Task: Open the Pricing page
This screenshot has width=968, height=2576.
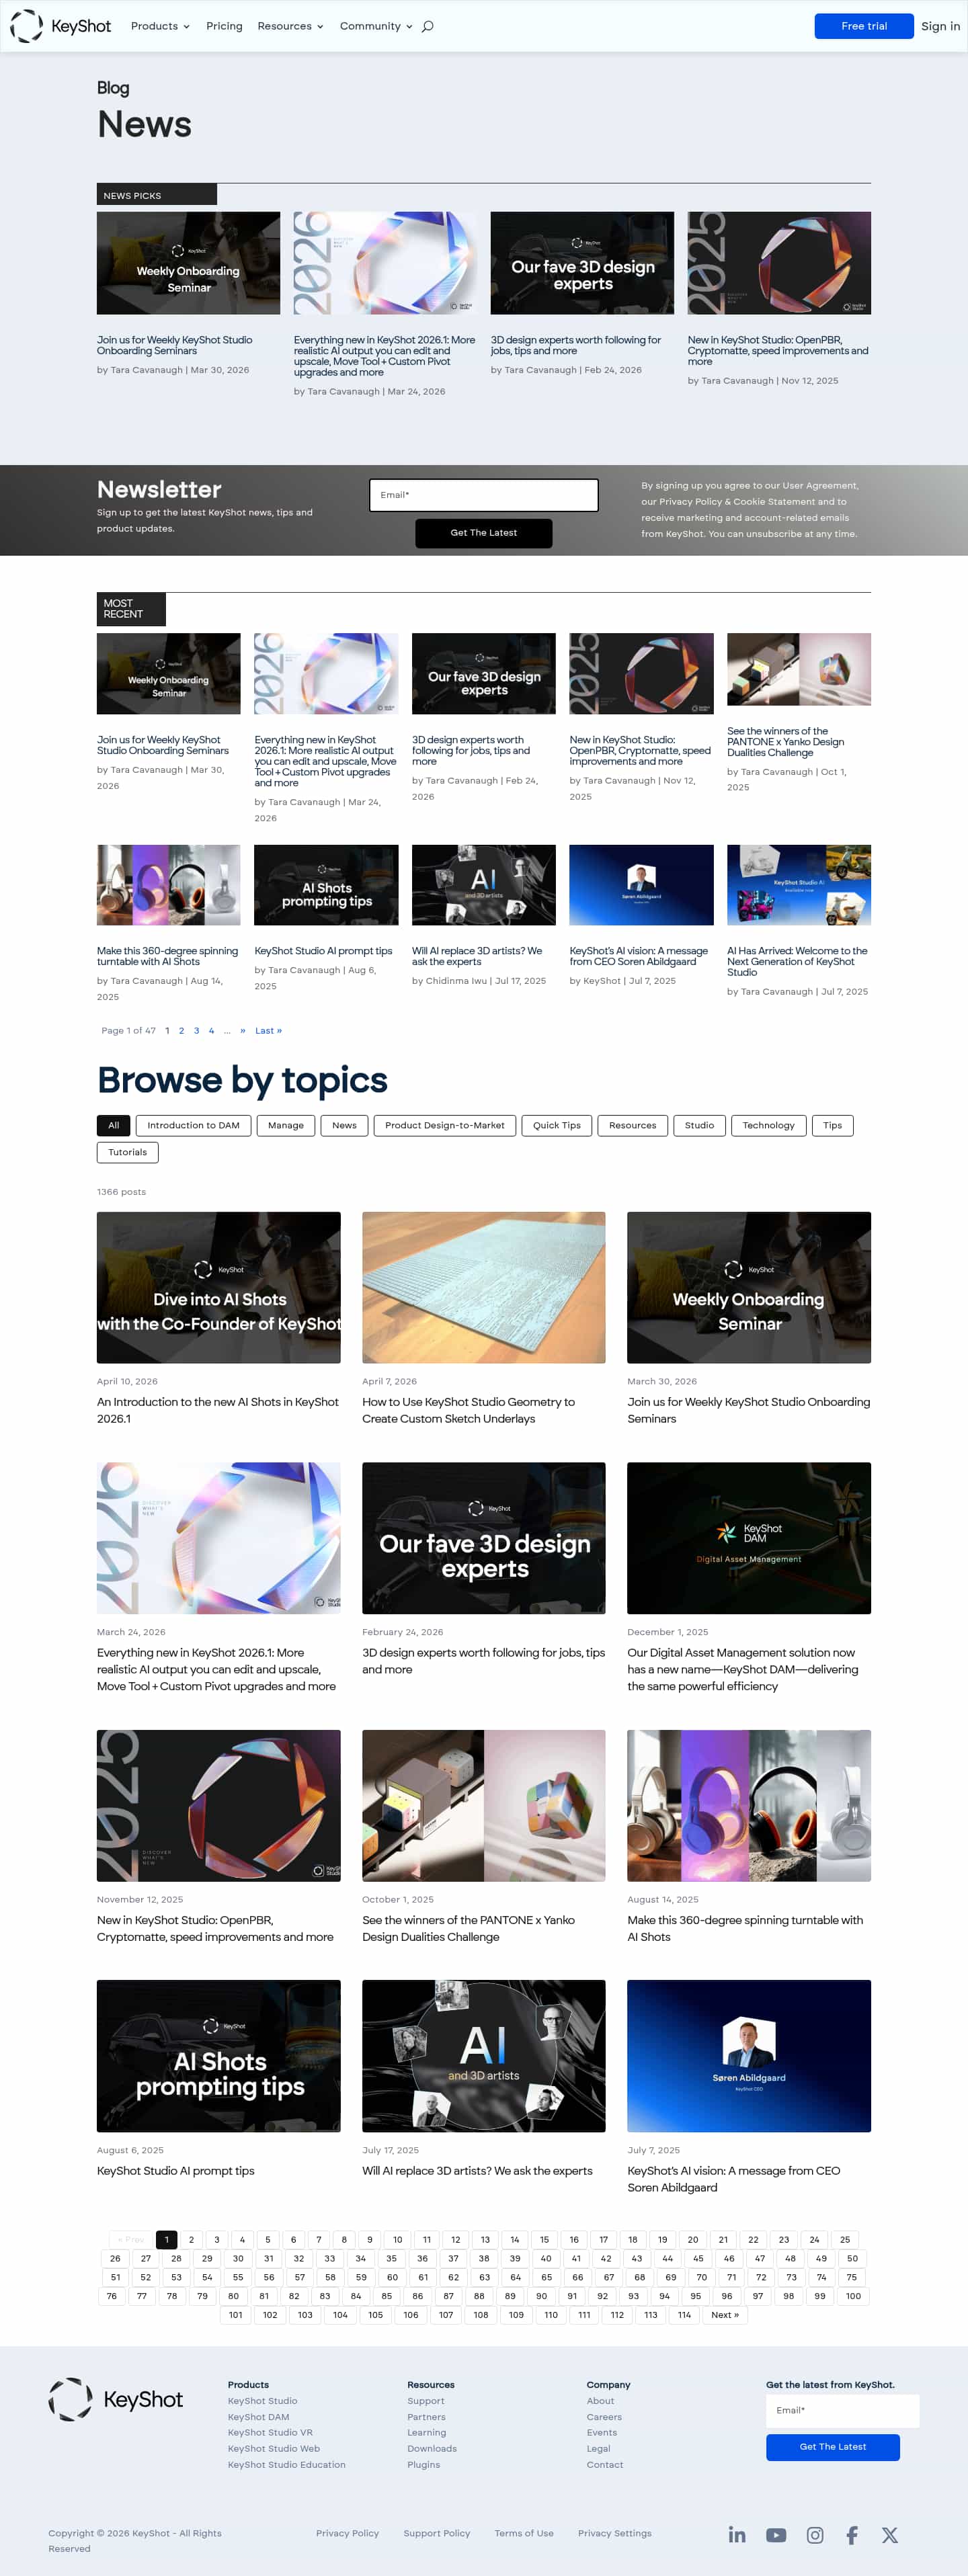Action: [224, 26]
